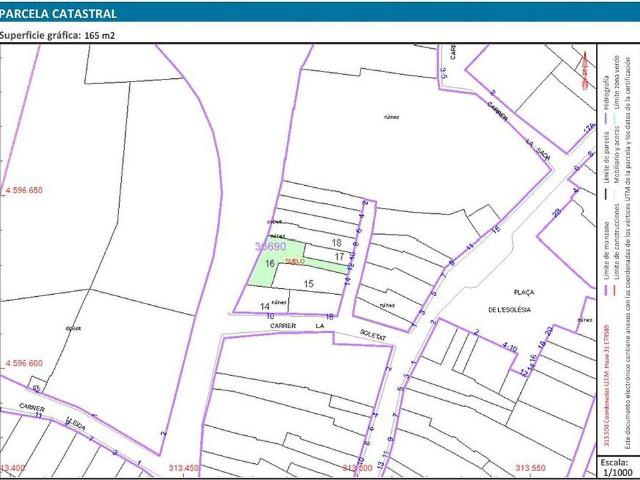Click street number 4-10 near Plaça de l'Església
The width and height of the screenshot is (640, 480).
pyautogui.click(x=509, y=348)
